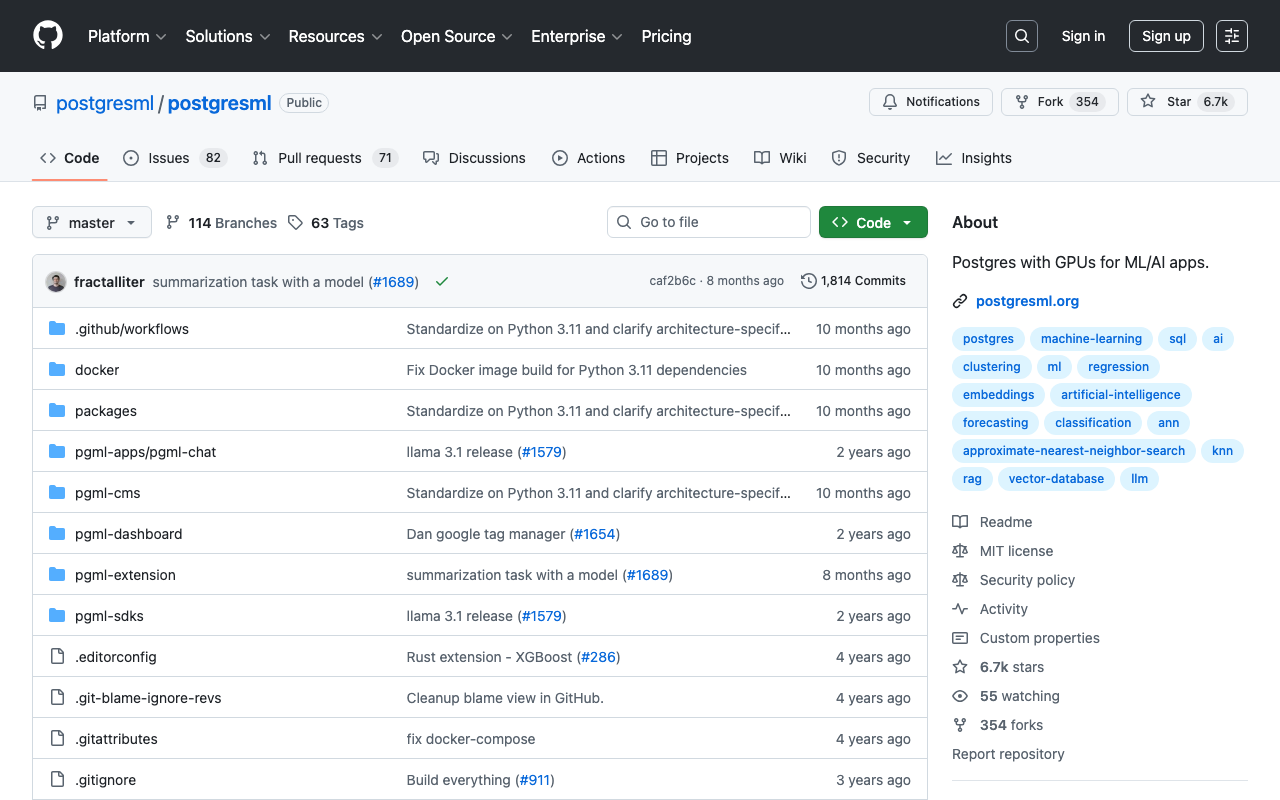This screenshot has width=1280, height=800.
Task: Click the watching eye icon
Action: pyautogui.click(x=960, y=696)
